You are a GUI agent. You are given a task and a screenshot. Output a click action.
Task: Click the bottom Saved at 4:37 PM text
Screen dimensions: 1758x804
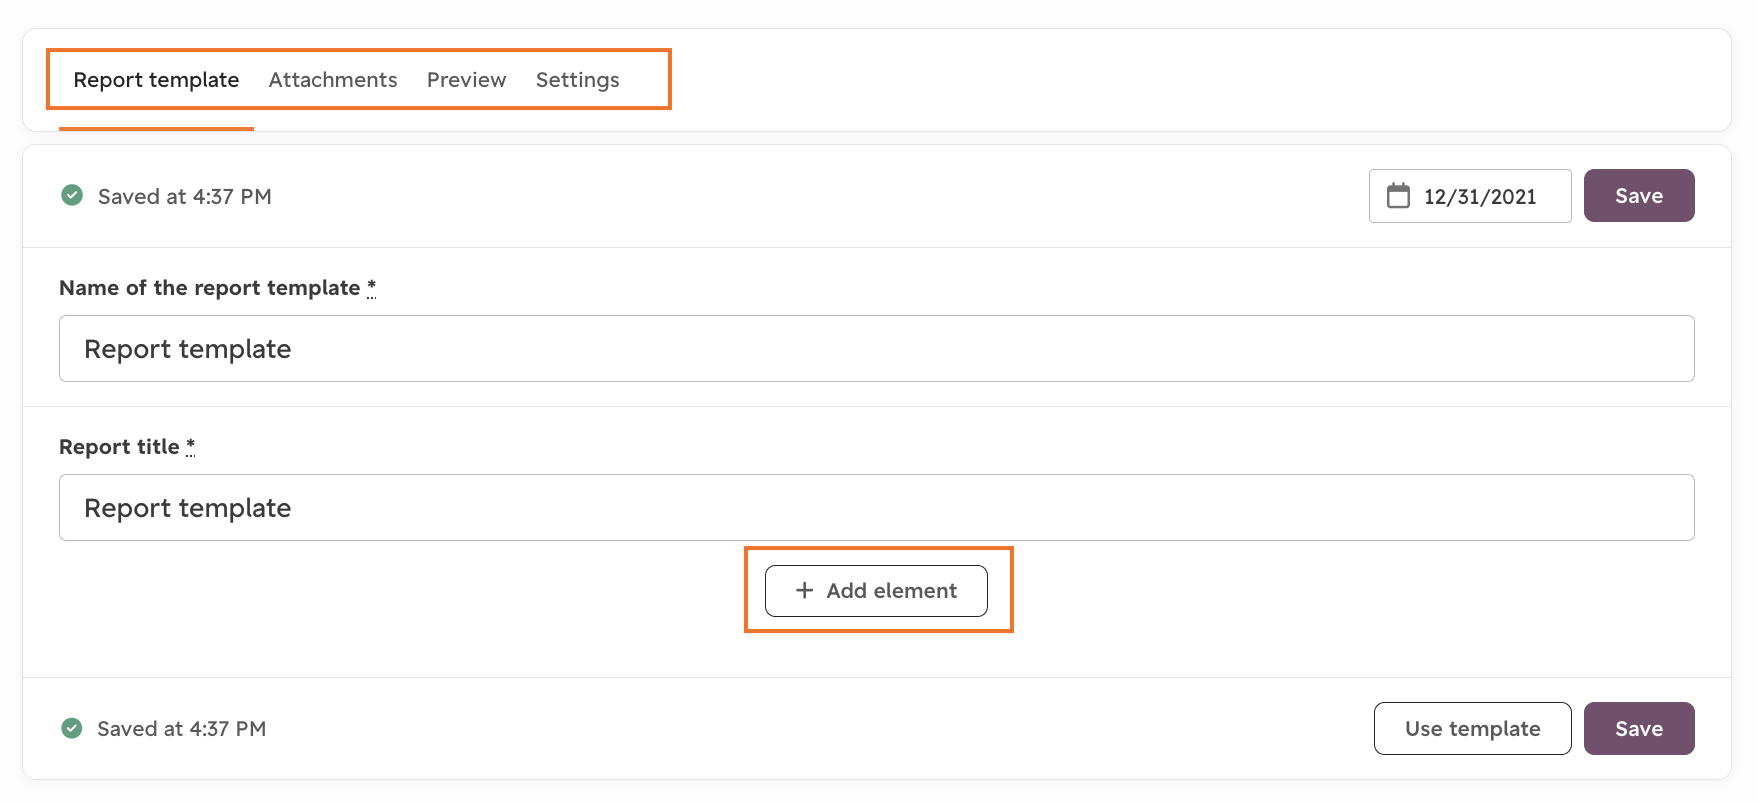click(x=182, y=729)
